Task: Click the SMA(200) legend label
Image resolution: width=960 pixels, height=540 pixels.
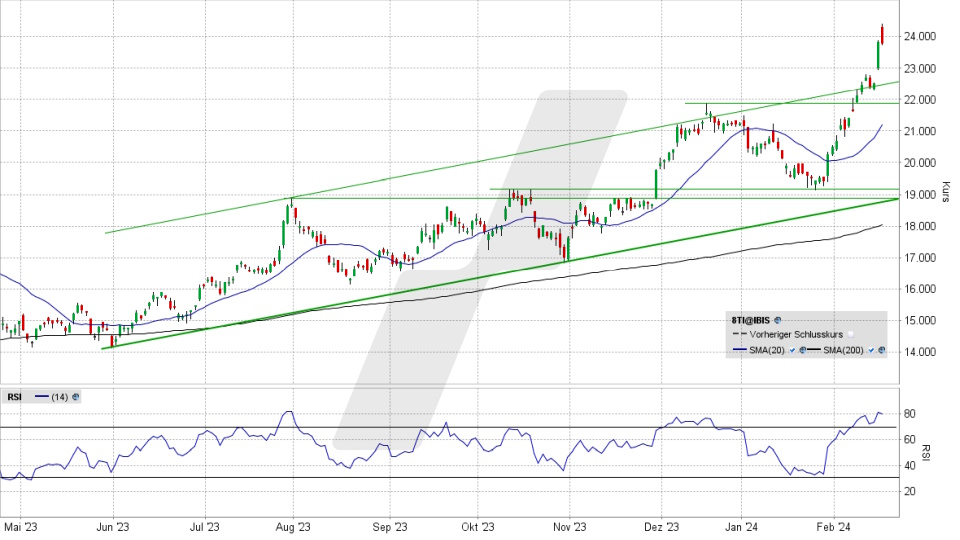Action: (x=843, y=350)
